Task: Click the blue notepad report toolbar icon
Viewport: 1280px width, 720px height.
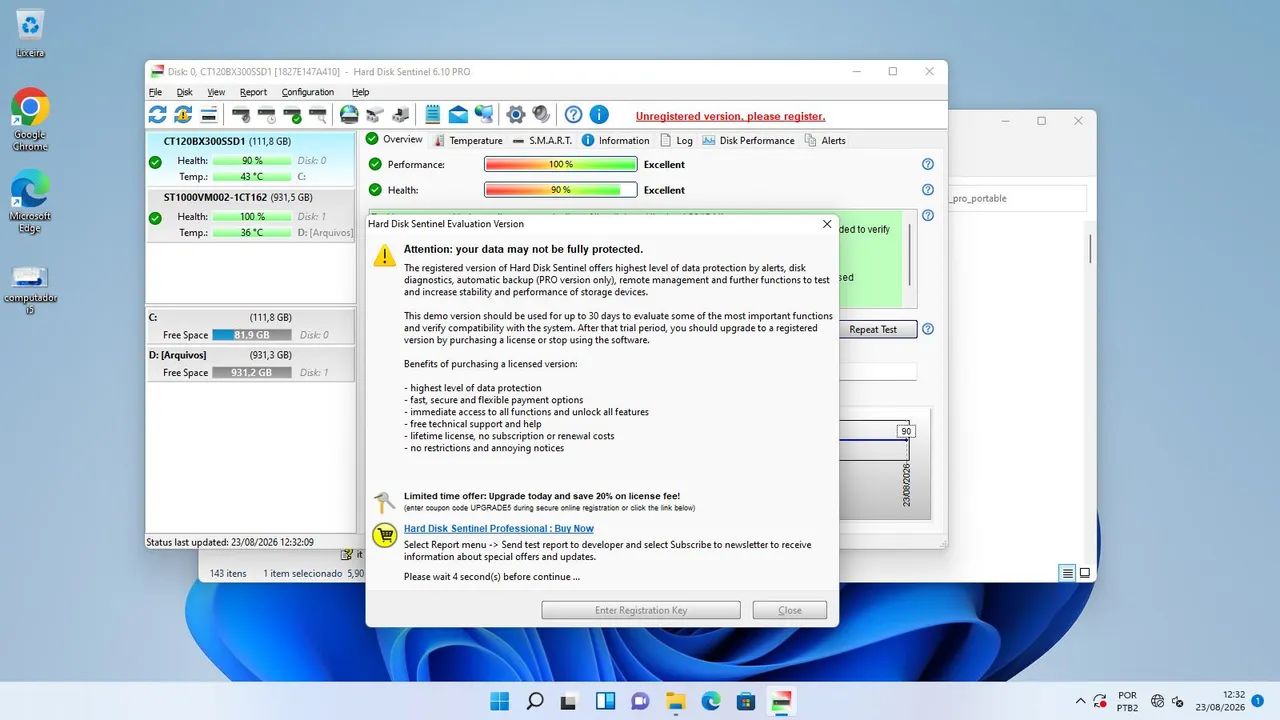Action: 433,115
